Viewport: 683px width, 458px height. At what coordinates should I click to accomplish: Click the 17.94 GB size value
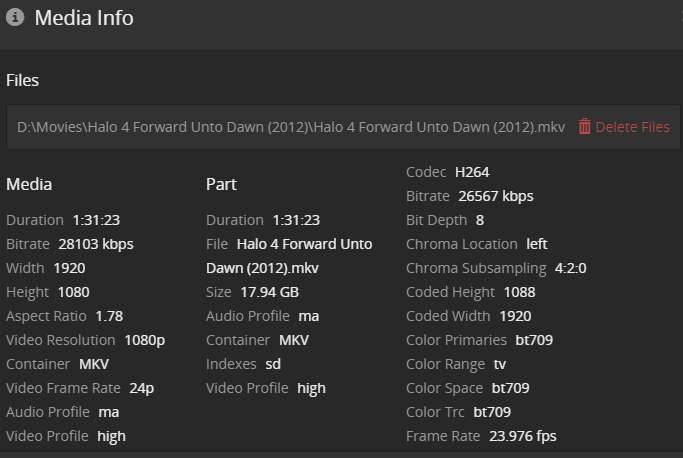click(271, 292)
